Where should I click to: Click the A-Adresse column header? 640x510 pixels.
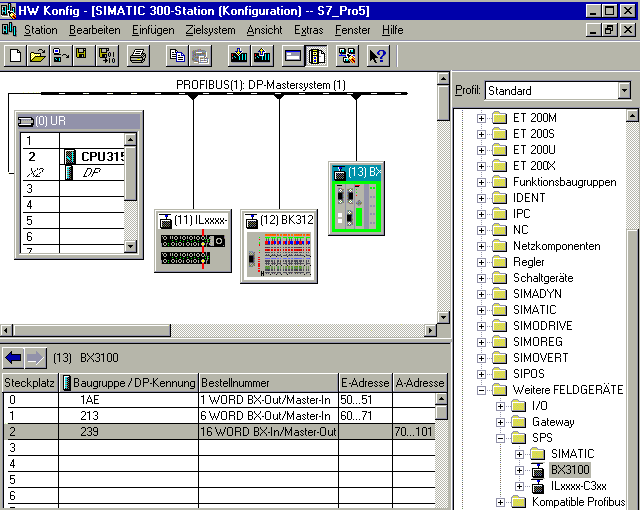(420, 383)
